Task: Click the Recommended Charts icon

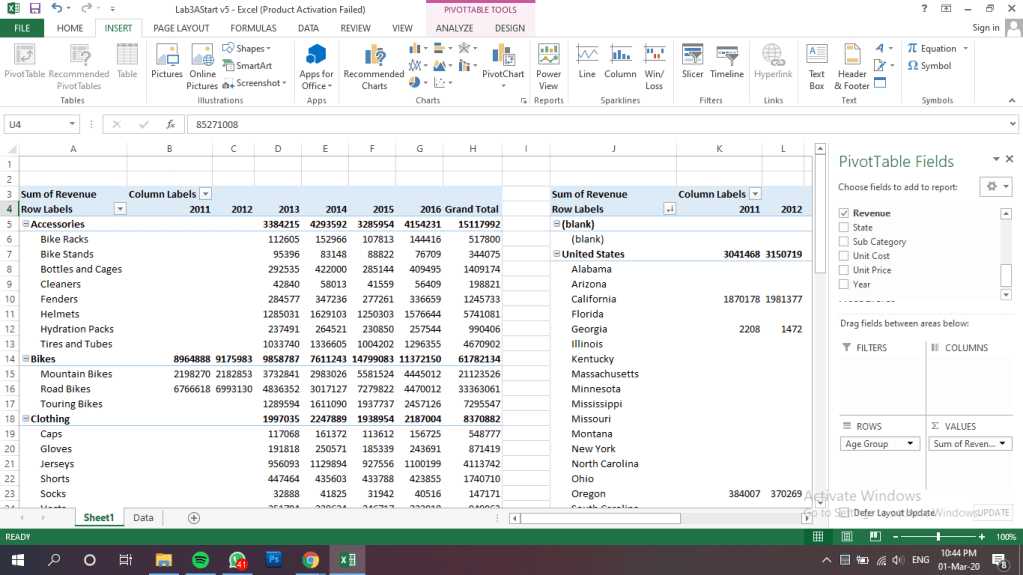Action: tap(374, 66)
